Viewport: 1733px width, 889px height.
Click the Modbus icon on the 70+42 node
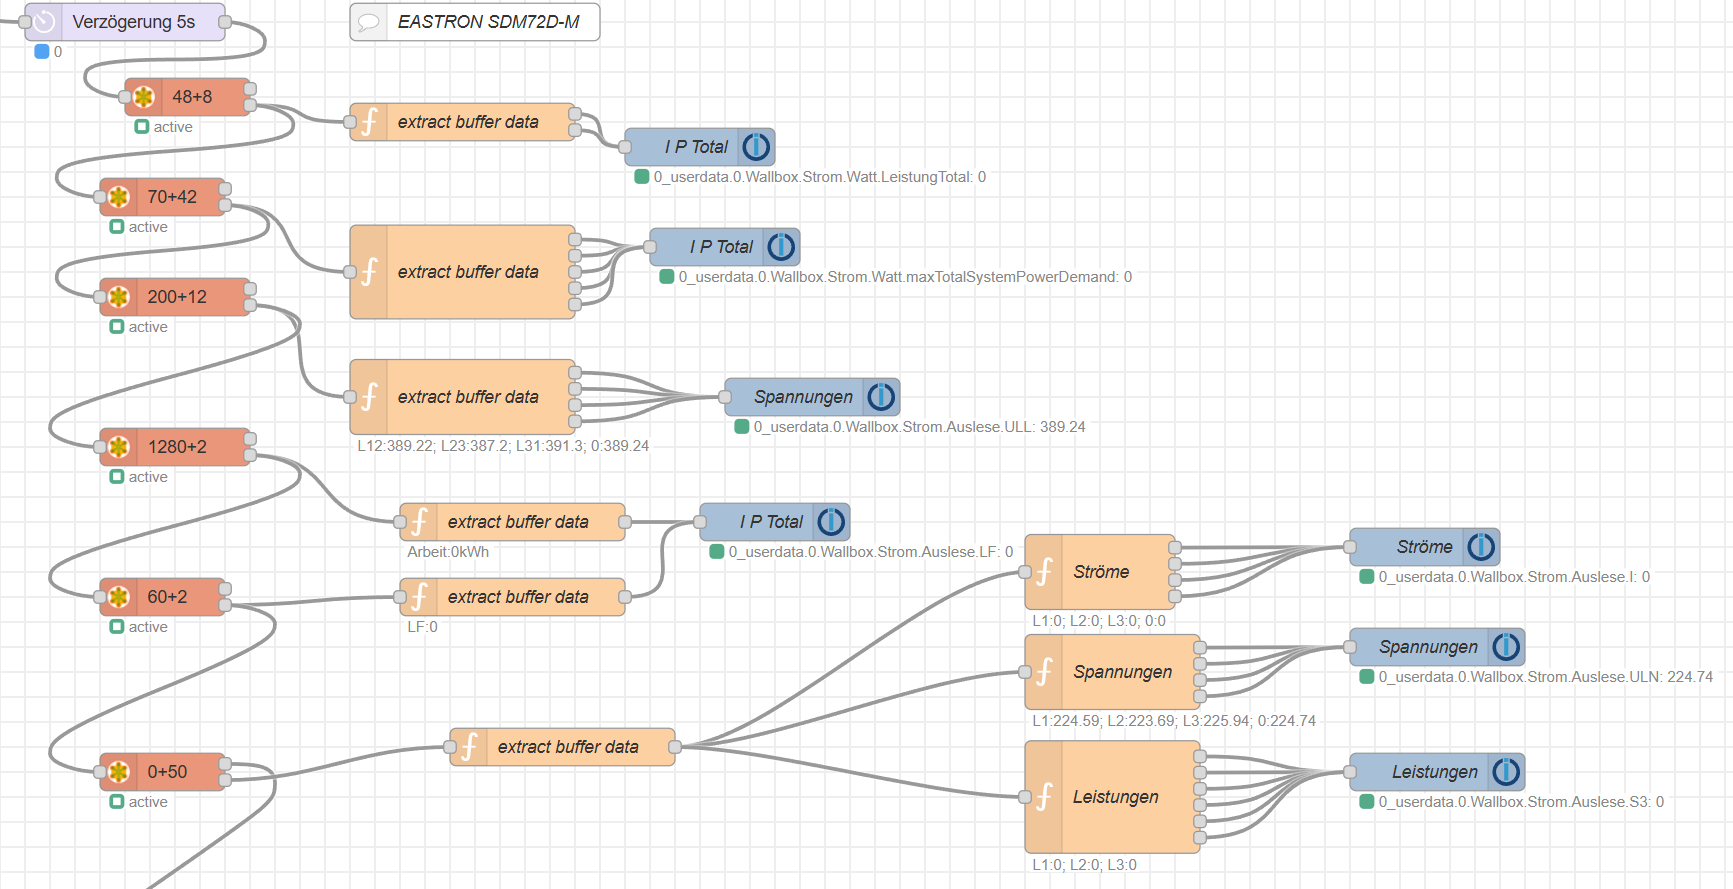click(119, 197)
